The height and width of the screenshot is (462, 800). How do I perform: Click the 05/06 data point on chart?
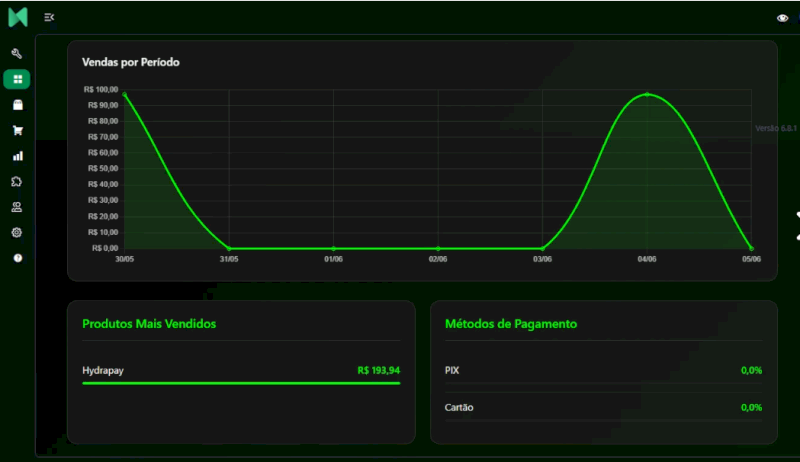click(x=751, y=248)
